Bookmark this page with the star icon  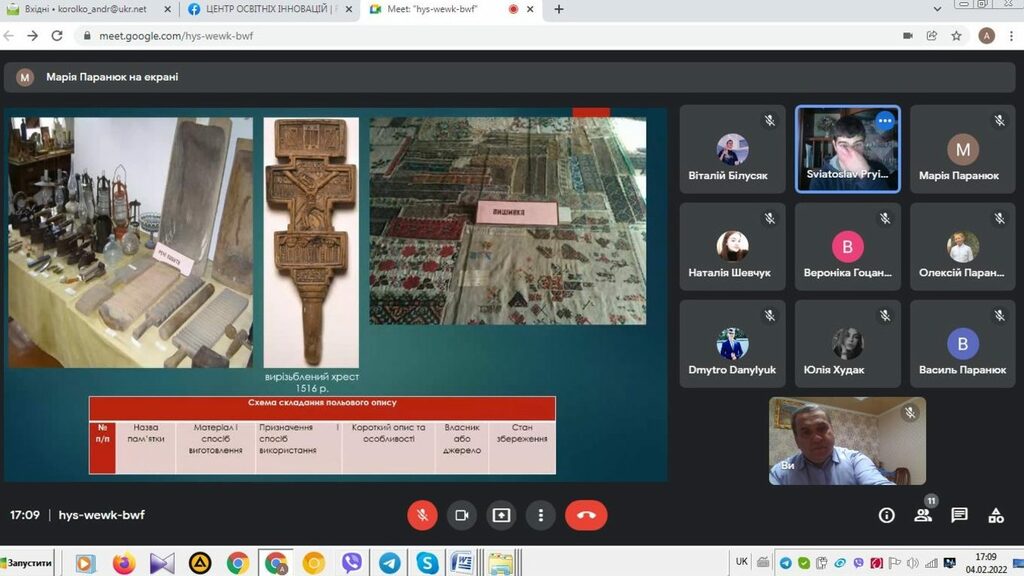click(x=956, y=35)
